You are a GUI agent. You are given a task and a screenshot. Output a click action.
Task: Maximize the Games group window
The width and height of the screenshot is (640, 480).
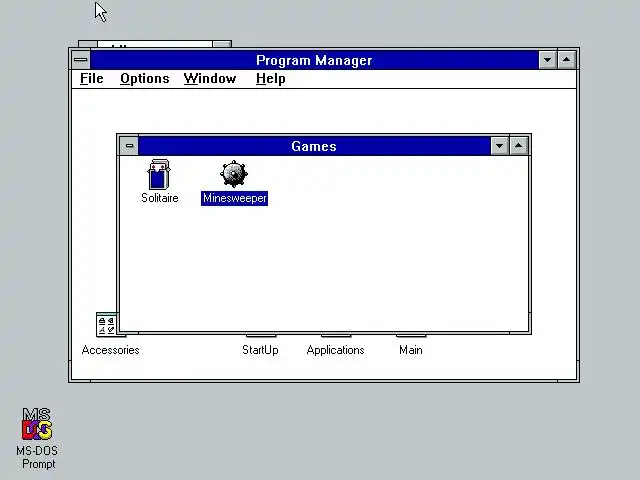[x=518, y=146]
